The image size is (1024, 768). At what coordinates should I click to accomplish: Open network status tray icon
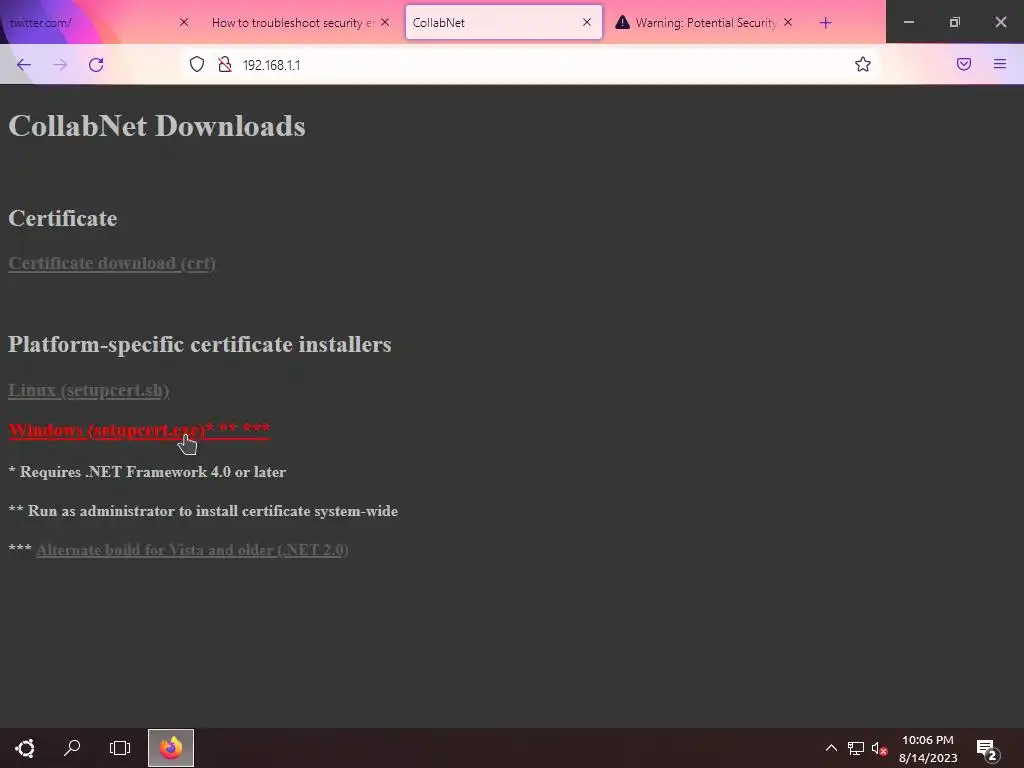point(856,748)
